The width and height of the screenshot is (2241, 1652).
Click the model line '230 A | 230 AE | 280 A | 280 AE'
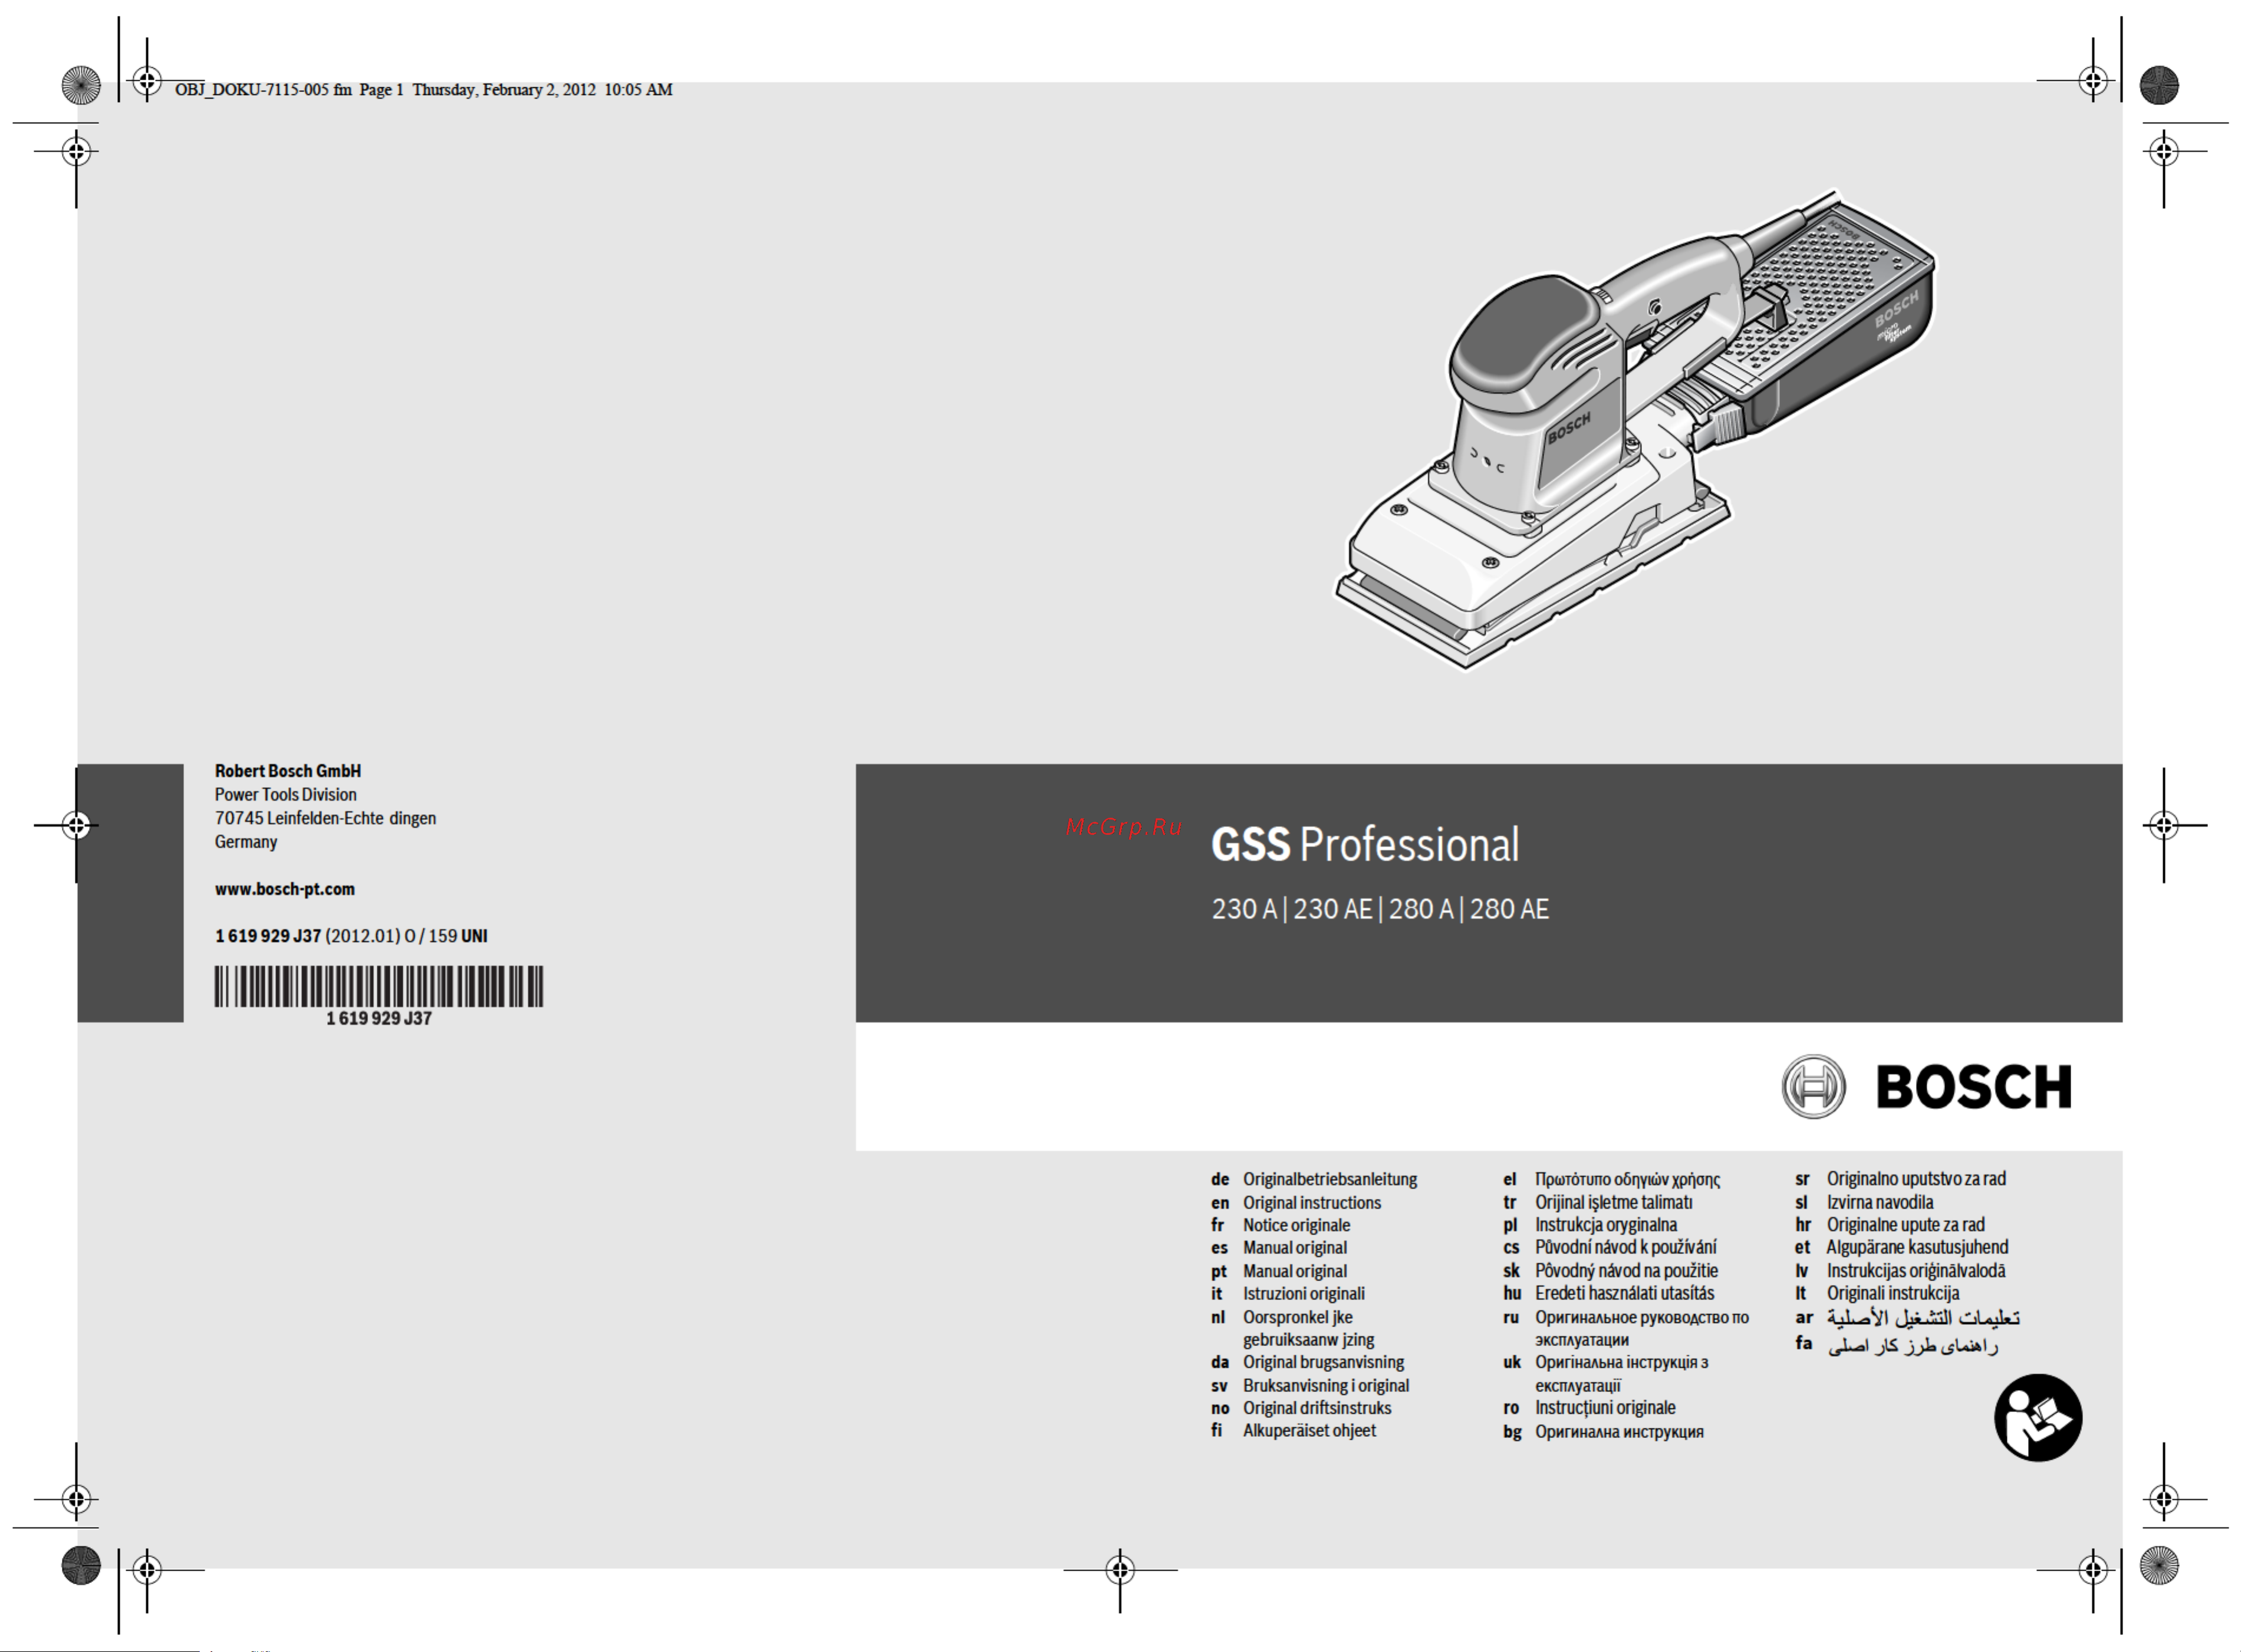point(1380,909)
